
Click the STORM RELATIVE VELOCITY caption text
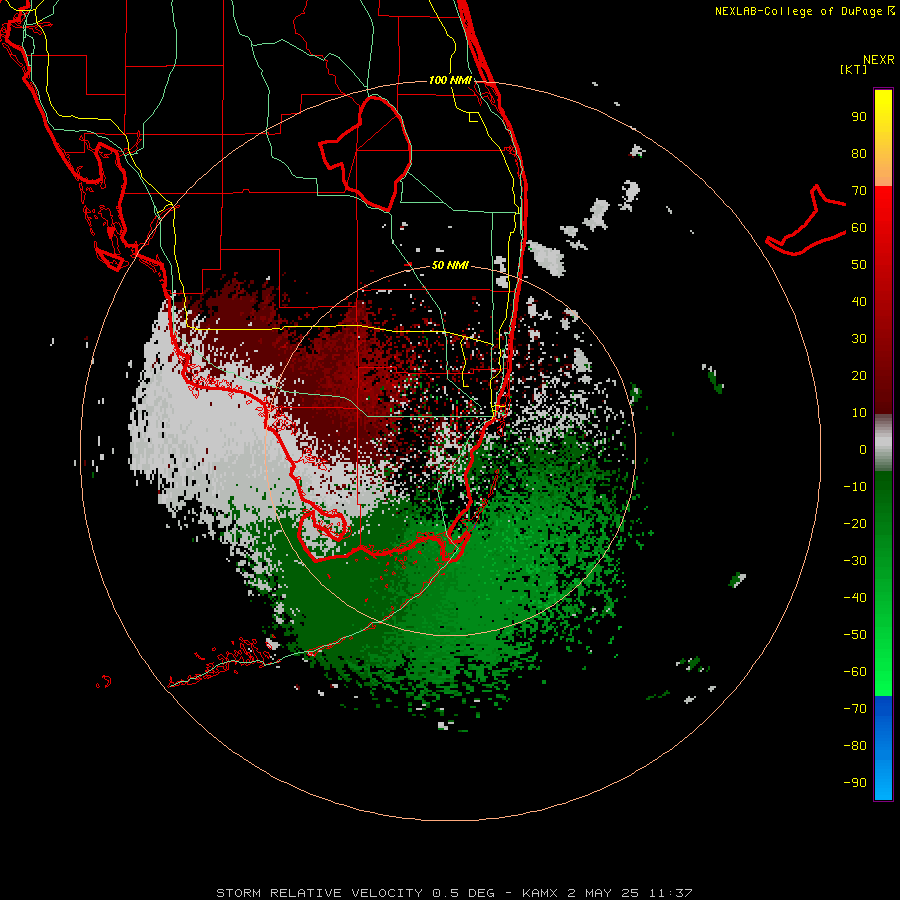pos(319,893)
